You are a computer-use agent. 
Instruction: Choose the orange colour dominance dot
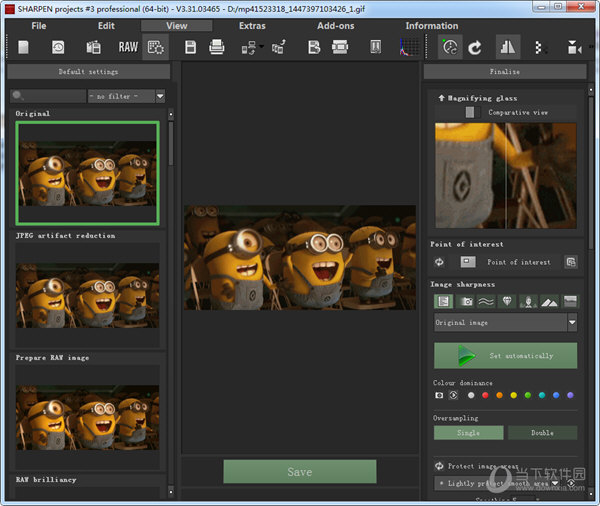499,395
